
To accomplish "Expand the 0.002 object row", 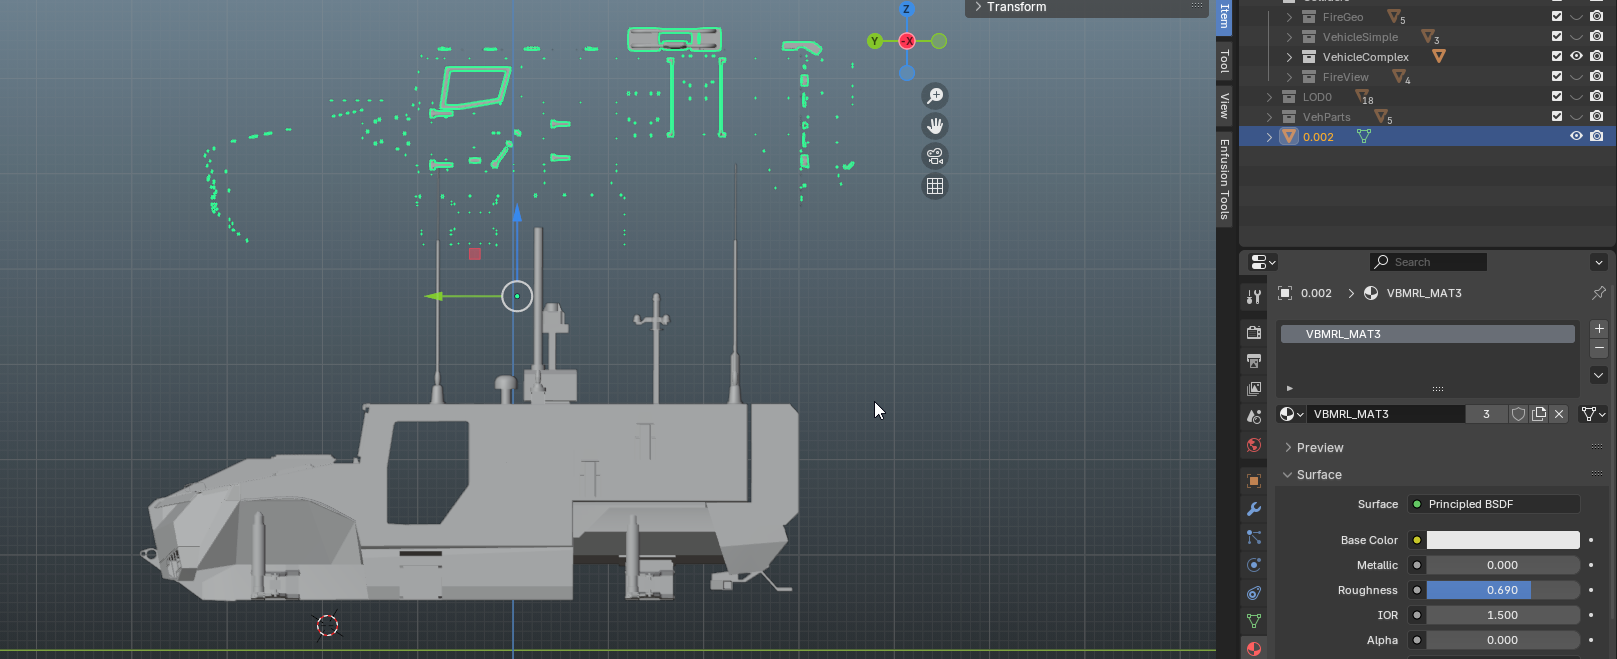I will coord(1269,137).
